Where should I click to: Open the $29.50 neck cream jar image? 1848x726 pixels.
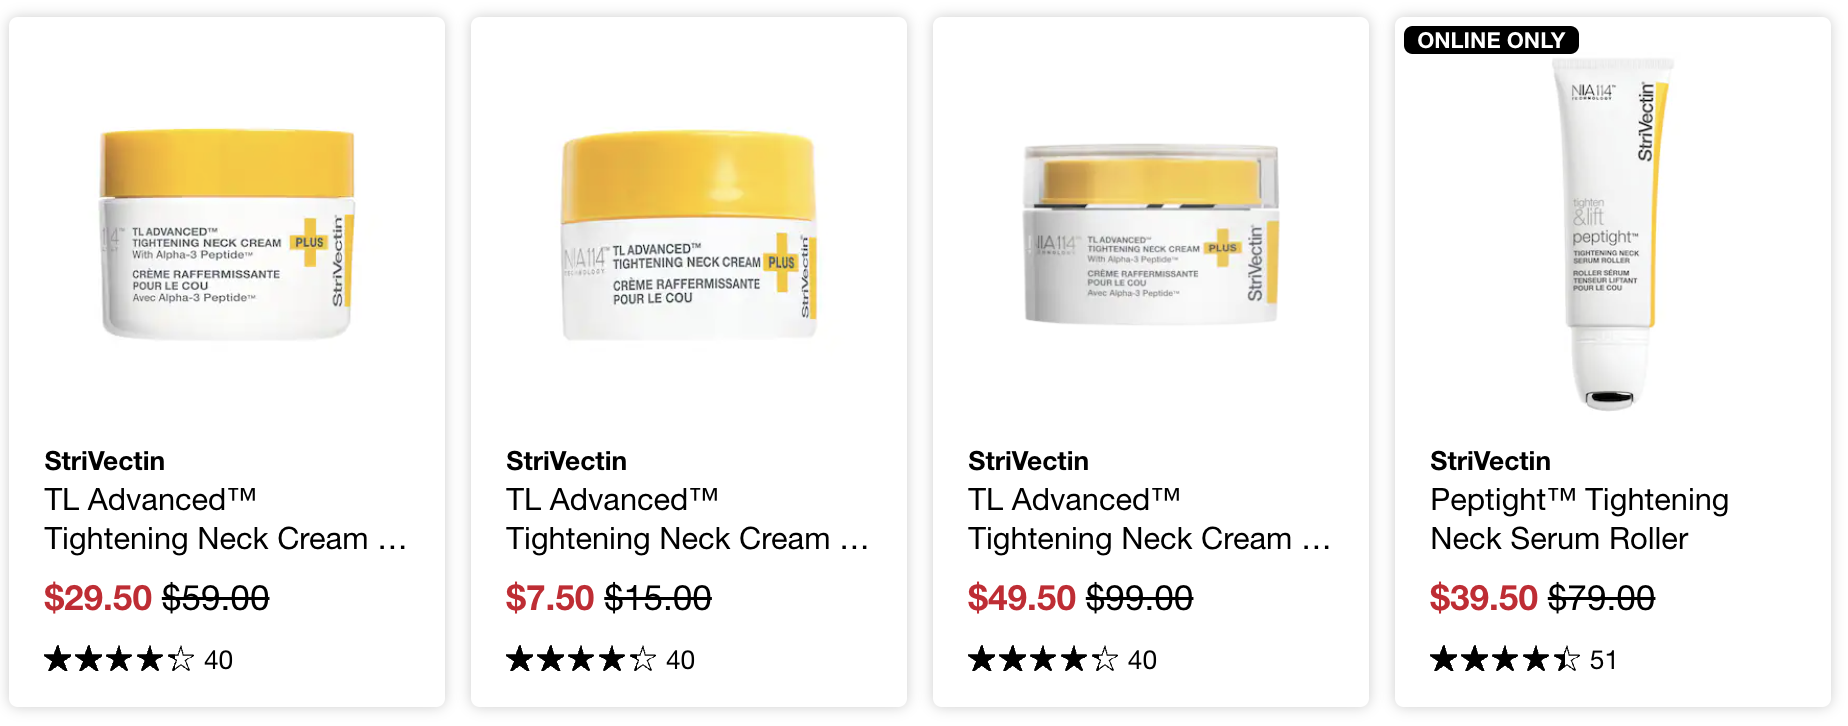coord(227,234)
